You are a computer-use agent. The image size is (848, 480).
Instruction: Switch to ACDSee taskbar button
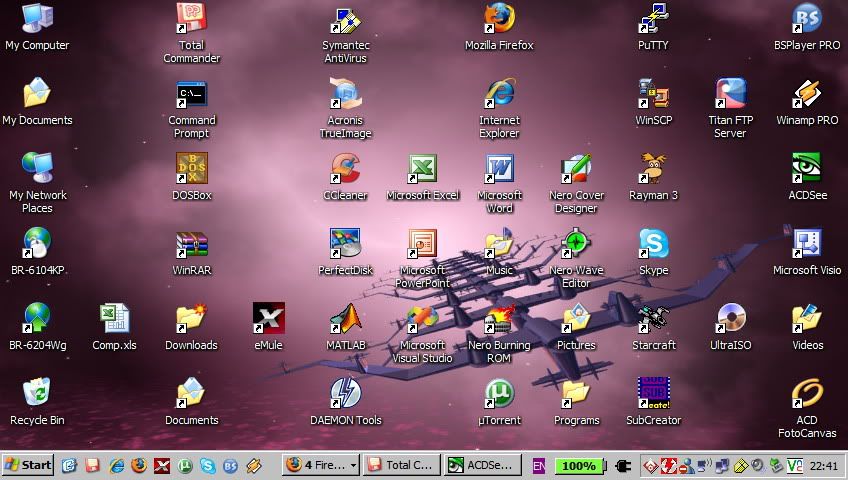(x=482, y=465)
